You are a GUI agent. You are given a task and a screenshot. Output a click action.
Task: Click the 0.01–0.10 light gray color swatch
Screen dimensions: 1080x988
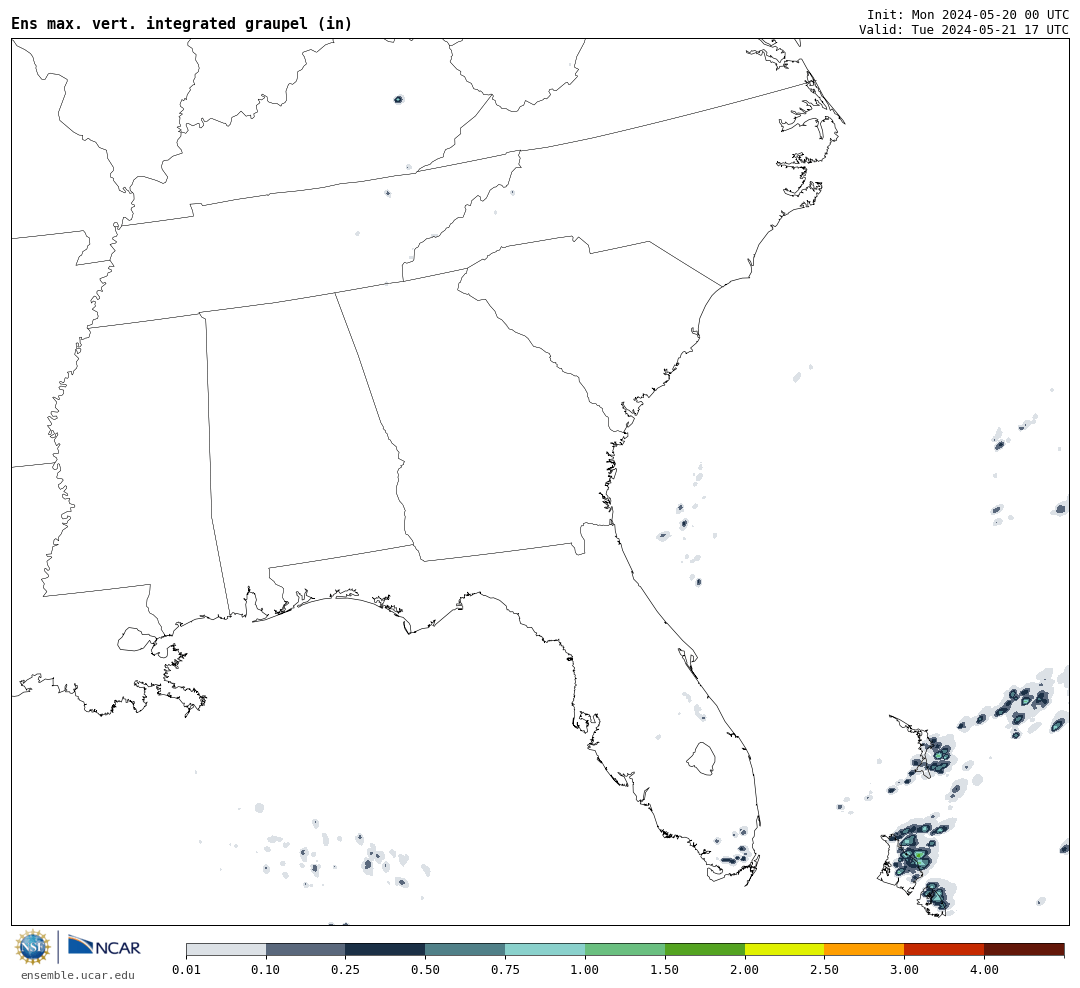(x=226, y=949)
